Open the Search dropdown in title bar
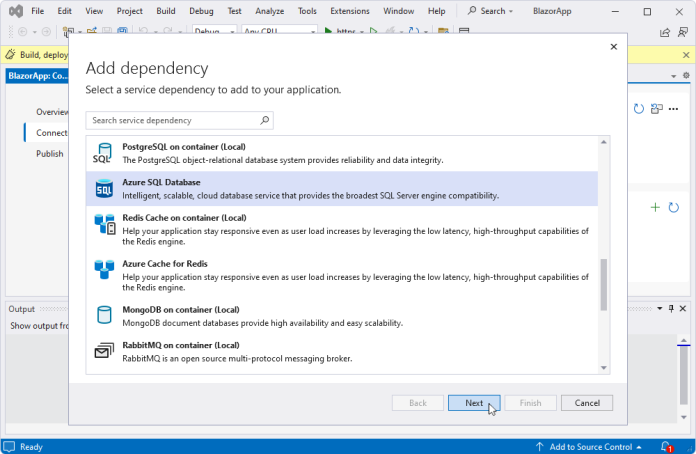Screen dimensions: 696x454 pos(491,11)
